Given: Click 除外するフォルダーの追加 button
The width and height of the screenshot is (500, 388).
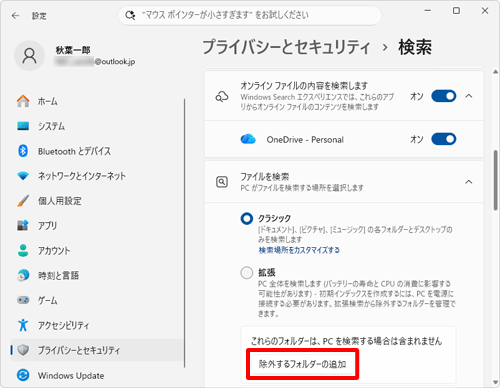Looking at the screenshot, I should [303, 364].
